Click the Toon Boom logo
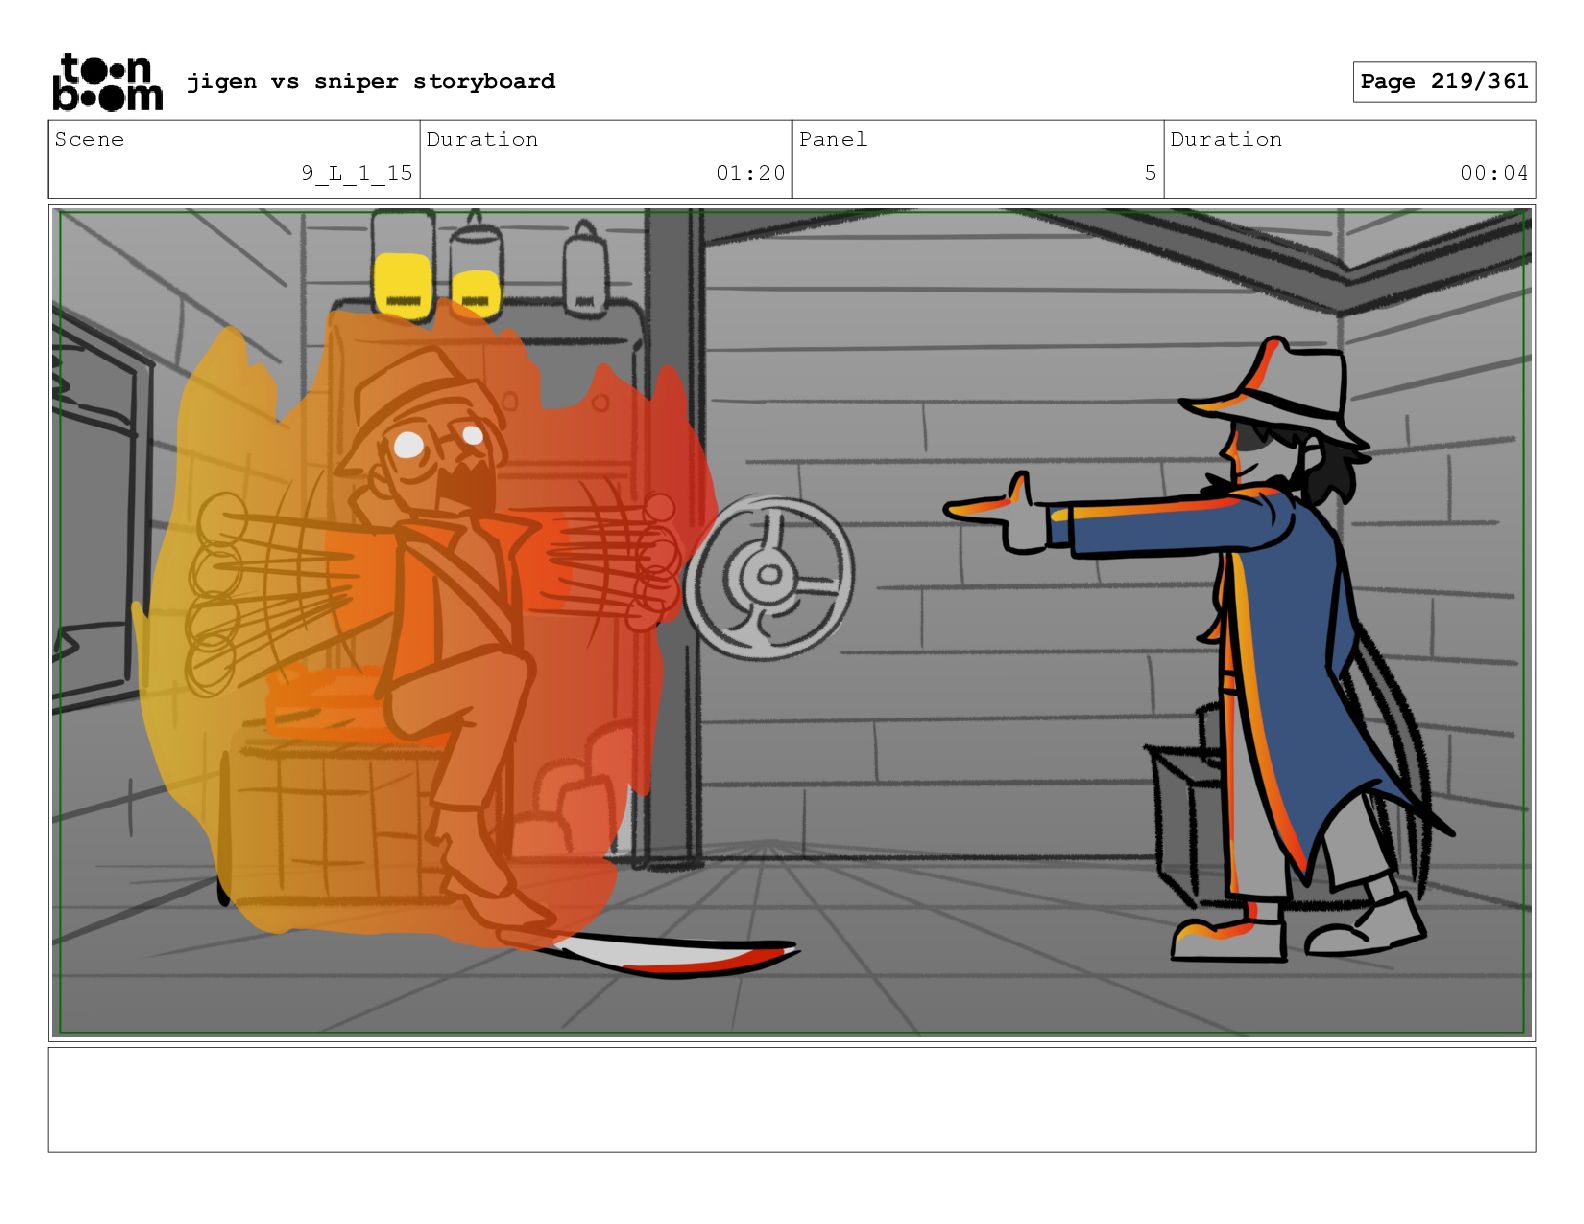The height and width of the screenshot is (1224, 1584). [107, 82]
